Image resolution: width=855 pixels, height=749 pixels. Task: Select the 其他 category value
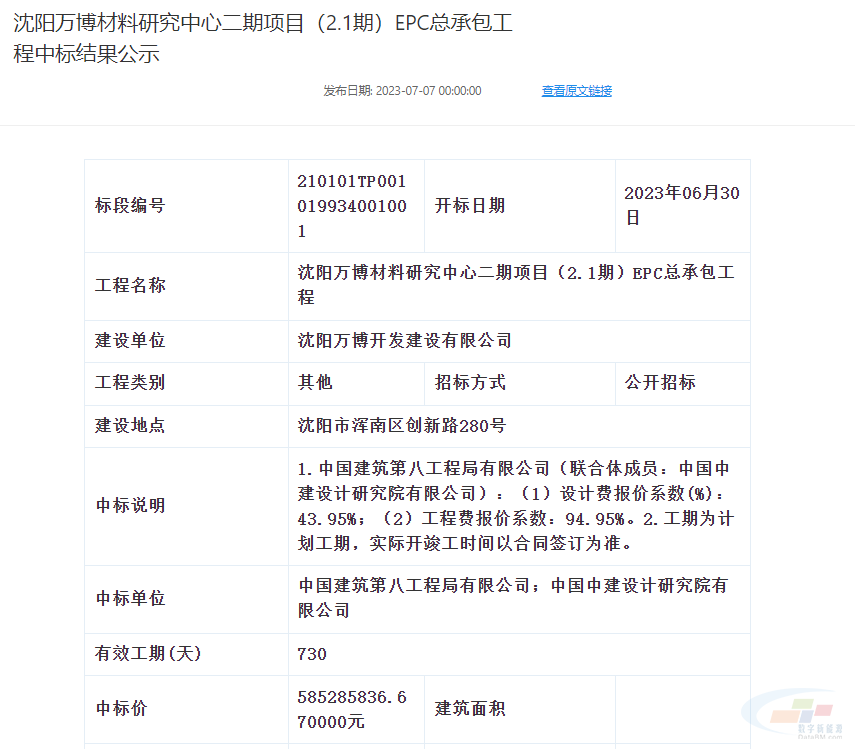tap(315, 383)
